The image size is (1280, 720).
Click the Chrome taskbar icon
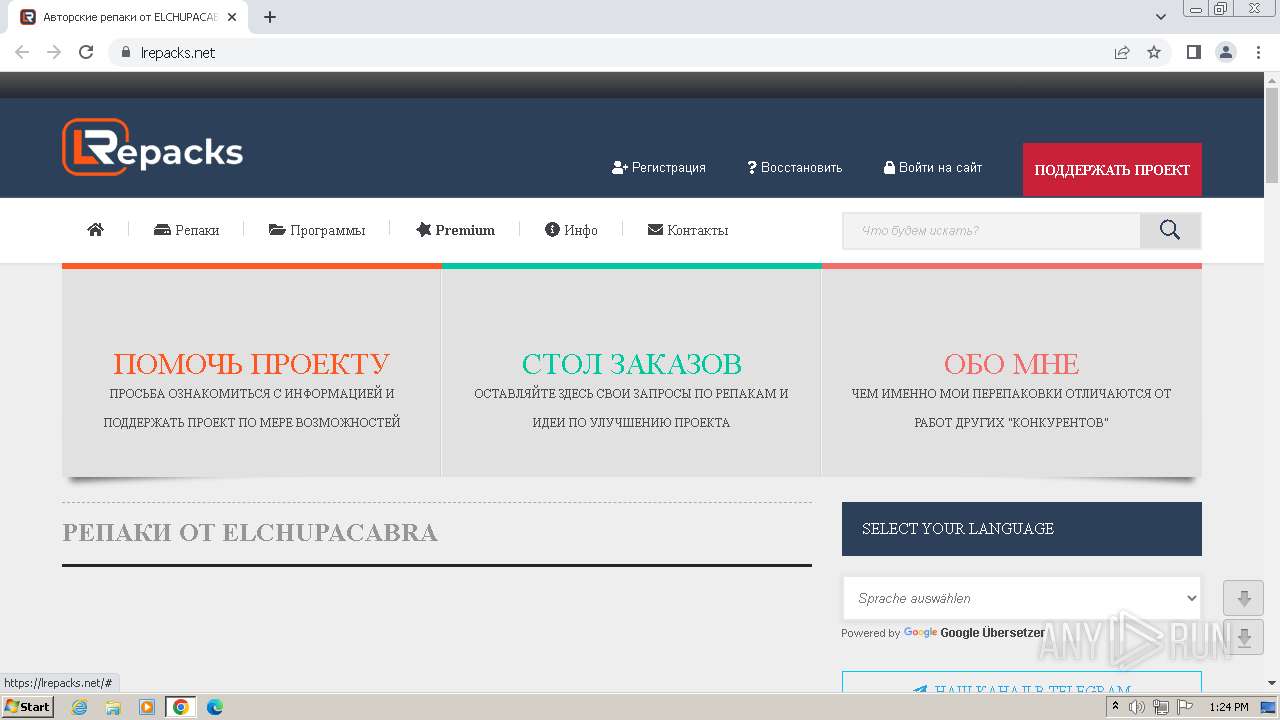[x=181, y=707]
